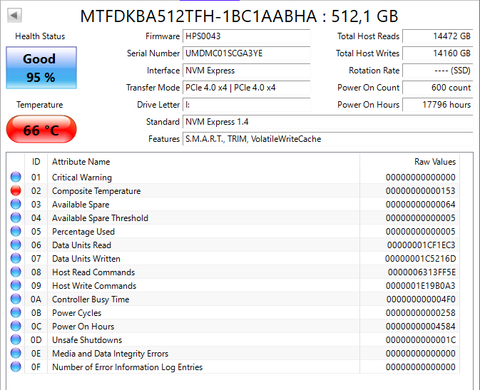Select the Composite Temperature attribute name
480x390 pixels.
tap(96, 191)
